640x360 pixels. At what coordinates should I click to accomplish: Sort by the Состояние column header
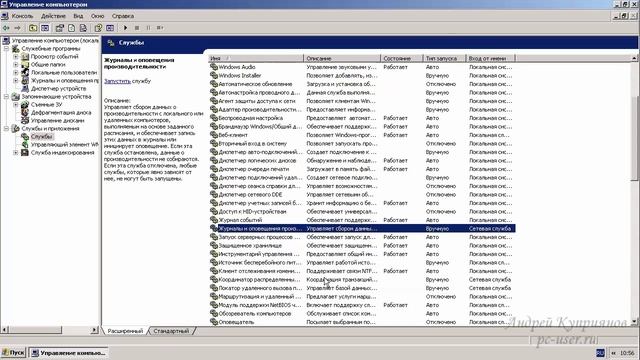click(x=401, y=58)
